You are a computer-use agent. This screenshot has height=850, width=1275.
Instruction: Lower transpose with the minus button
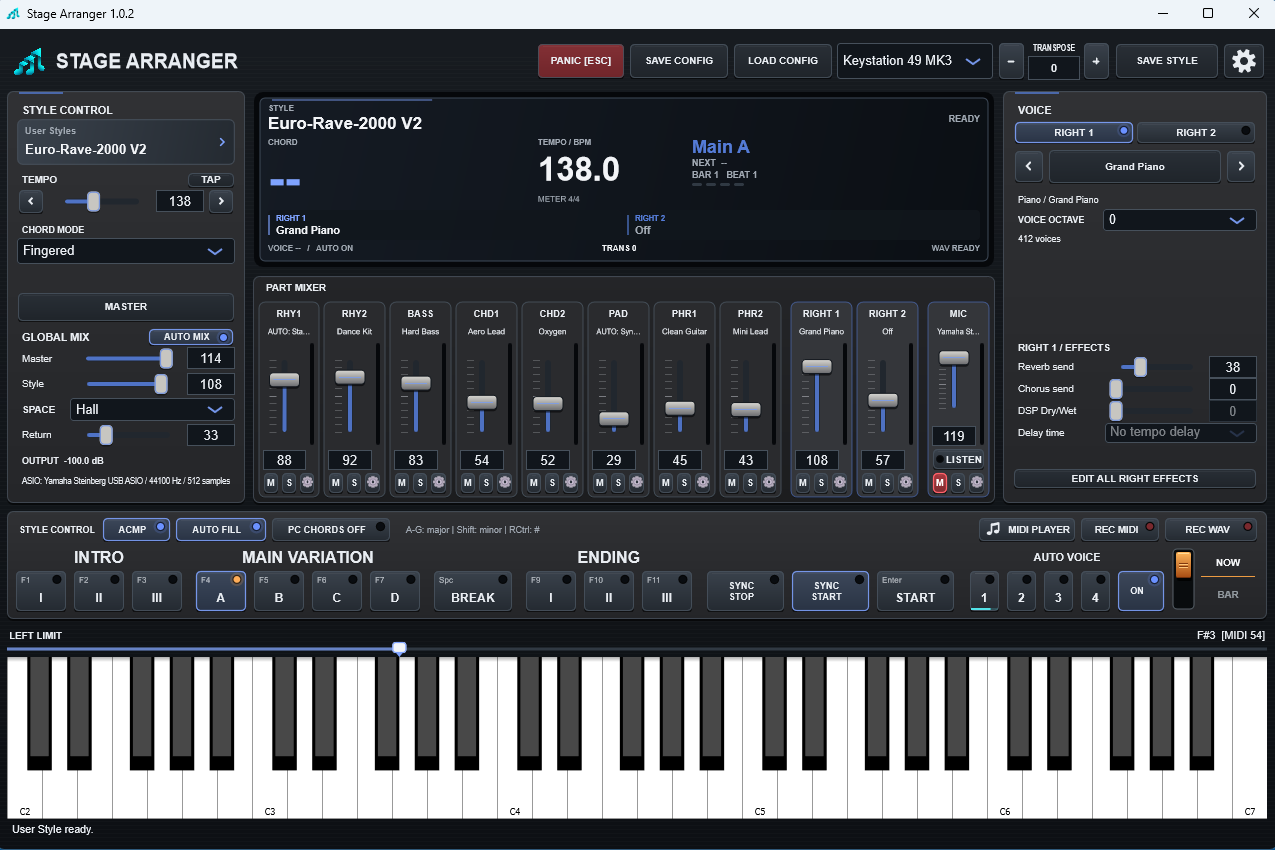[x=1011, y=61]
